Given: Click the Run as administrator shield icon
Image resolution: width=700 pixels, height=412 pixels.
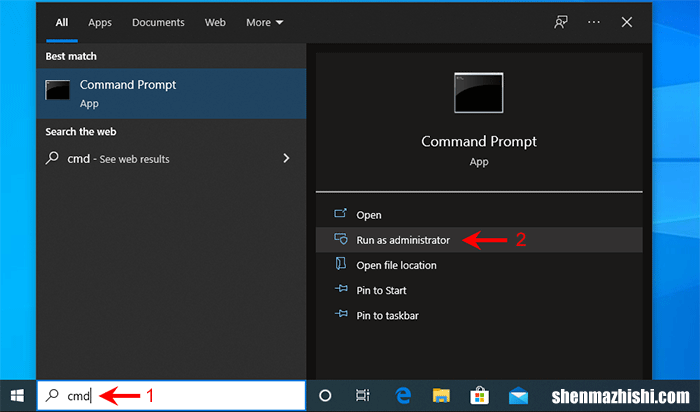Looking at the screenshot, I should [x=341, y=239].
